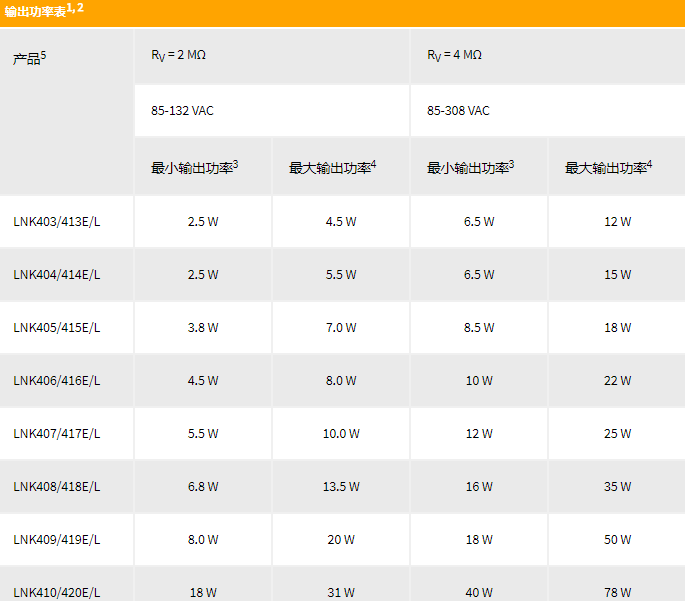The height and width of the screenshot is (601, 685).
Task: Click the 产品 column header
Action: tap(29, 58)
